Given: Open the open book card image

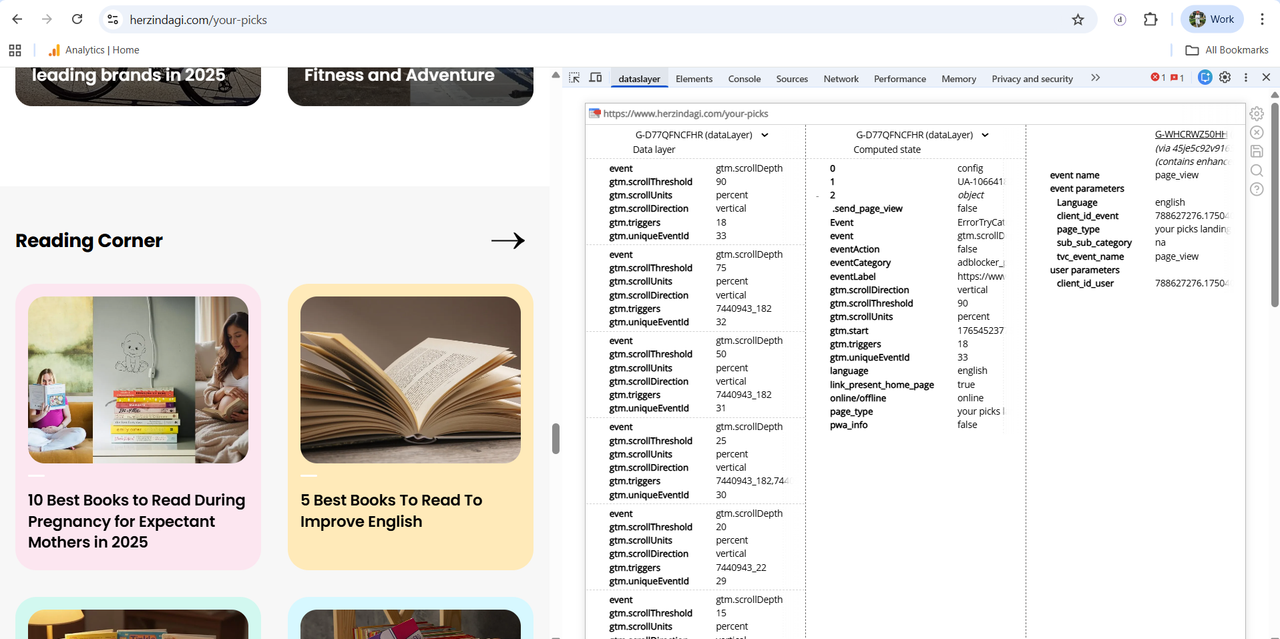Looking at the screenshot, I should pyautogui.click(x=410, y=380).
